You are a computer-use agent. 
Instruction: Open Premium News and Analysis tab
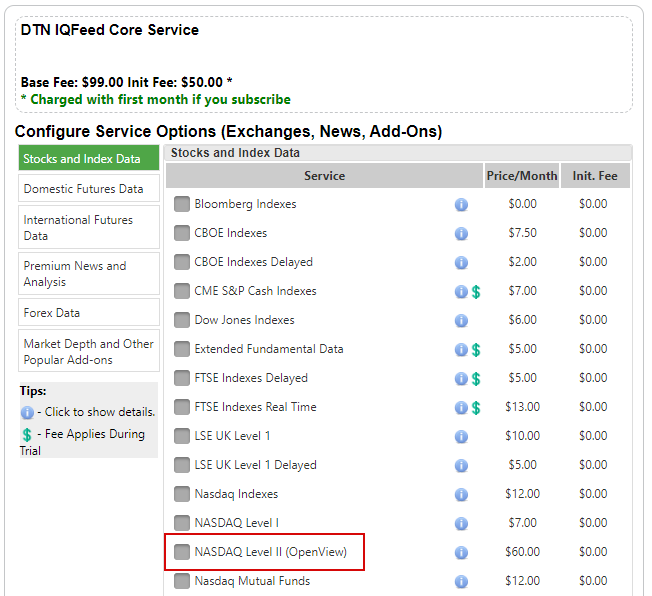[89, 273]
